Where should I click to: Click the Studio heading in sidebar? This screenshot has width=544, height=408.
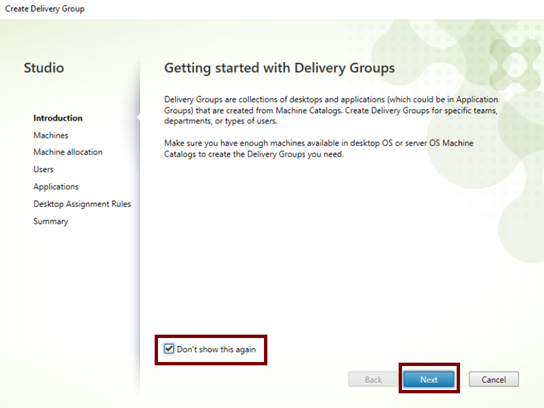coord(44,68)
